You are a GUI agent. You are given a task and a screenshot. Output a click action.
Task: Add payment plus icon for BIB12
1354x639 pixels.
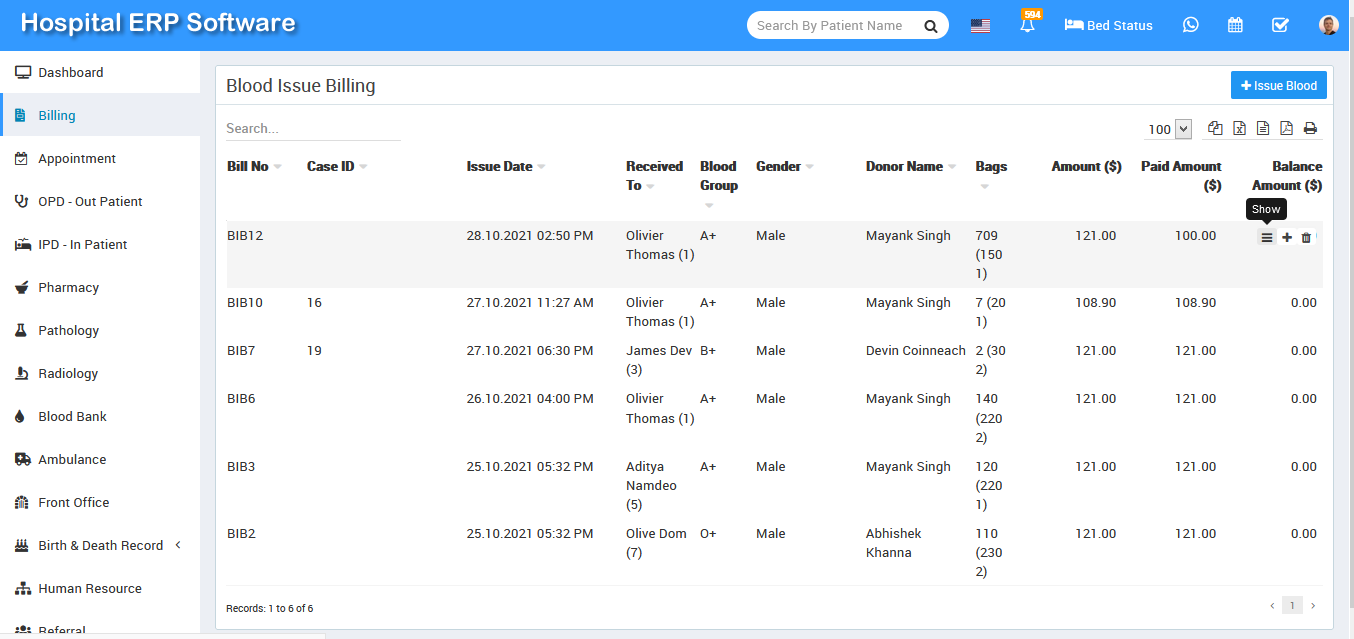(x=1287, y=238)
